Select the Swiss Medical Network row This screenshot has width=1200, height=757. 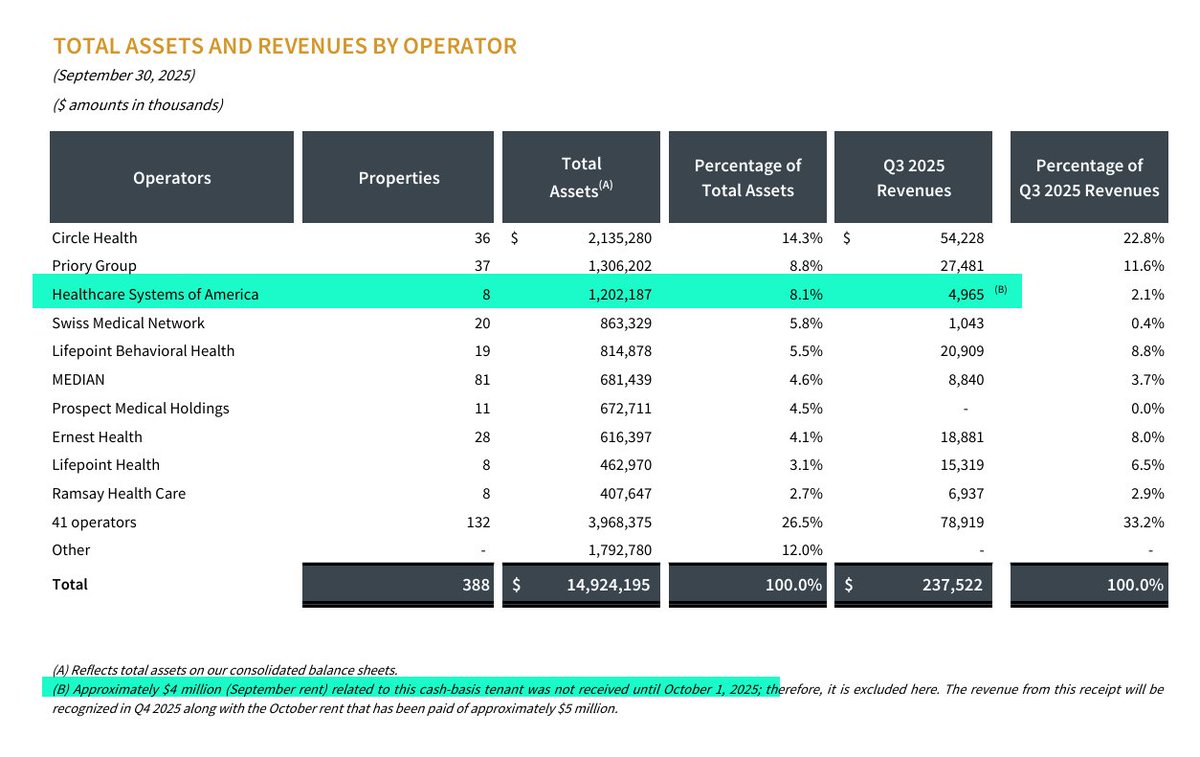[x=127, y=323]
